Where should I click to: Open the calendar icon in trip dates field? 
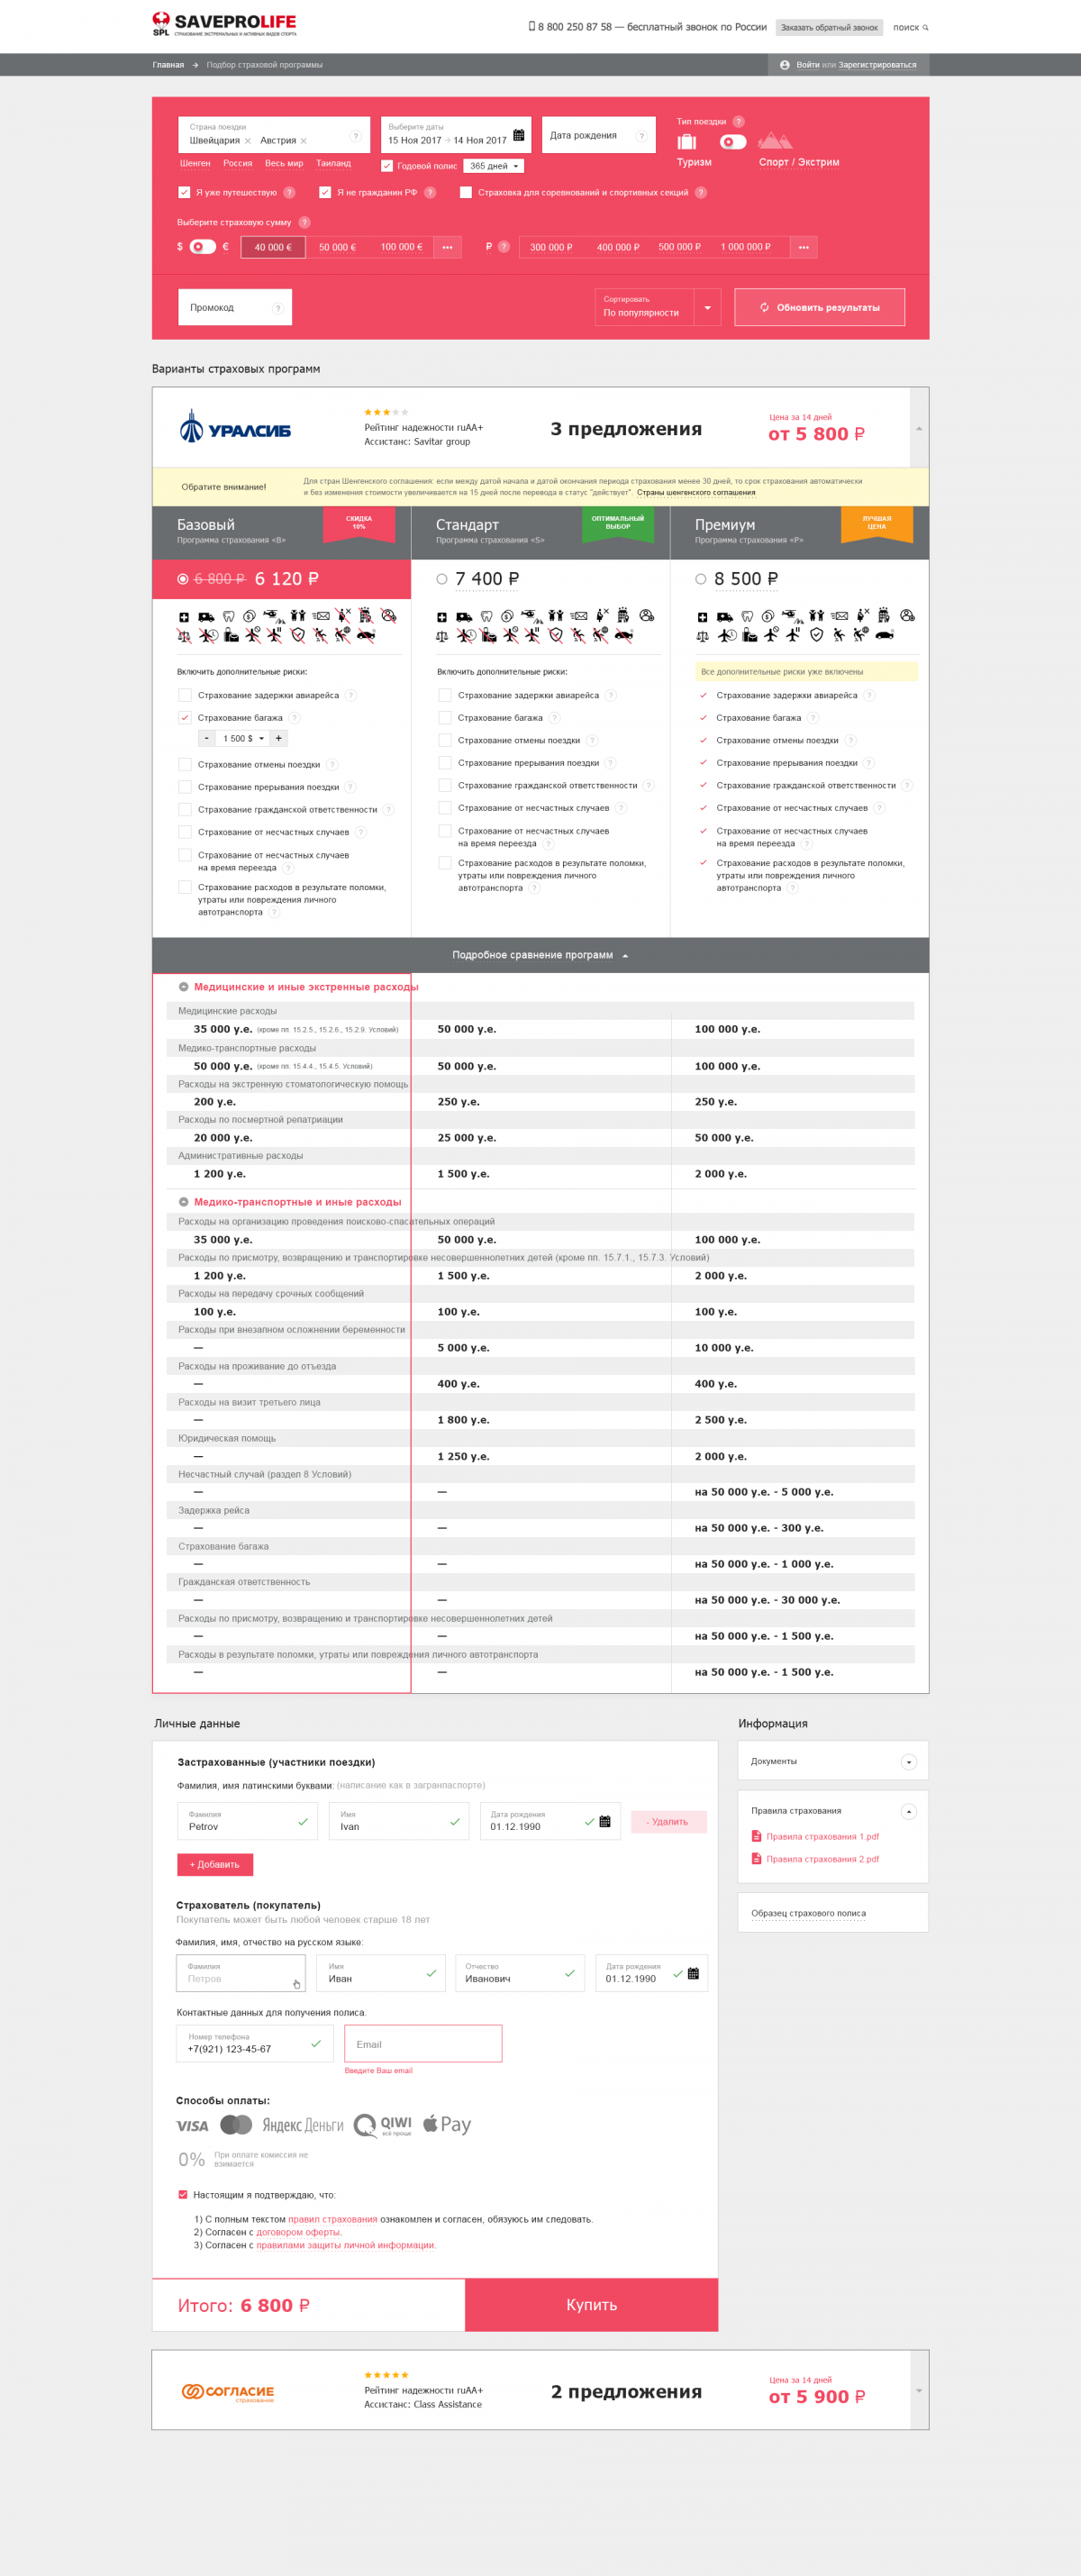click(x=518, y=135)
